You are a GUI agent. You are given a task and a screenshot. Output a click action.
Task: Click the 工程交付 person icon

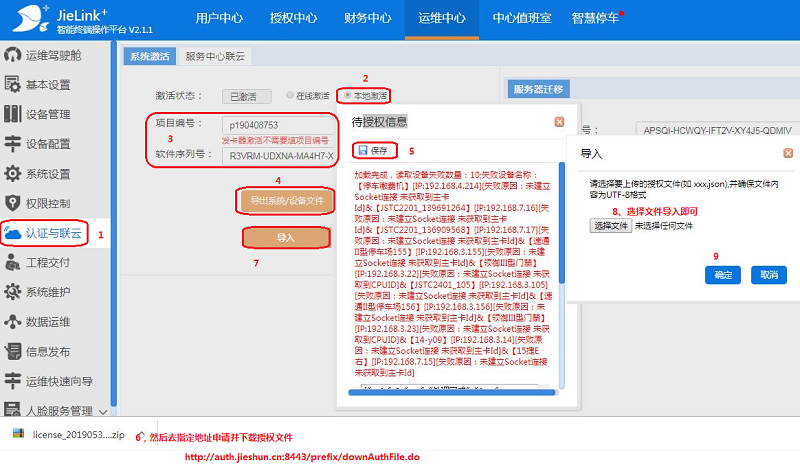click(x=12, y=262)
